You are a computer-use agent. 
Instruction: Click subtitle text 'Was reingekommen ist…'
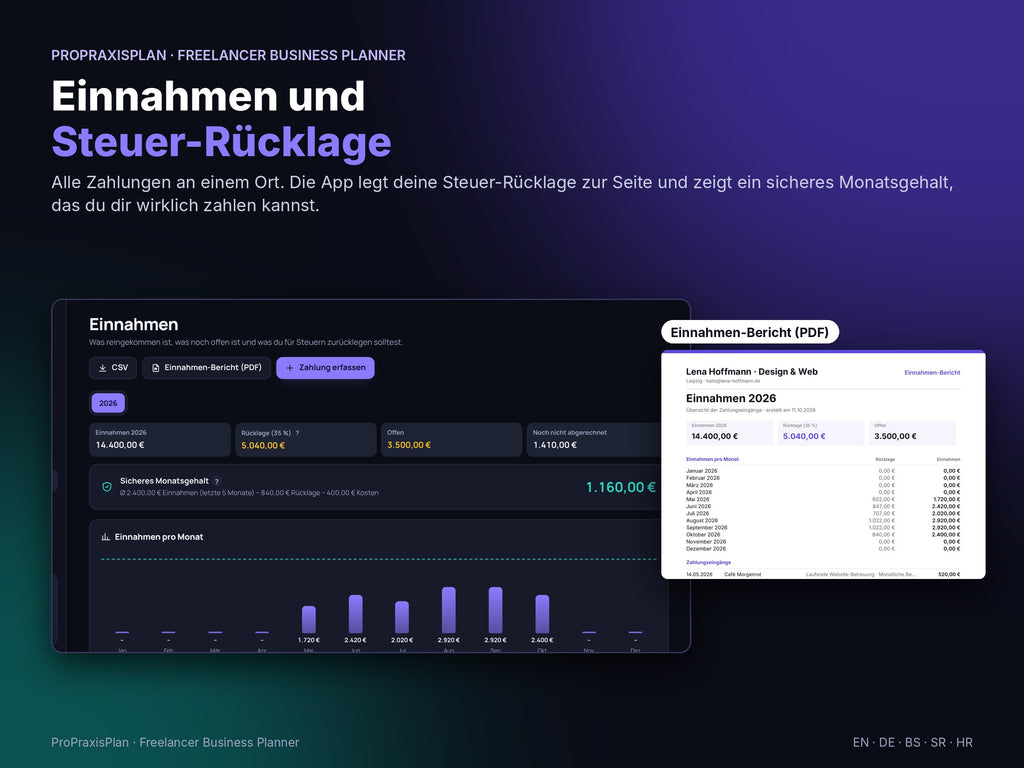point(246,342)
